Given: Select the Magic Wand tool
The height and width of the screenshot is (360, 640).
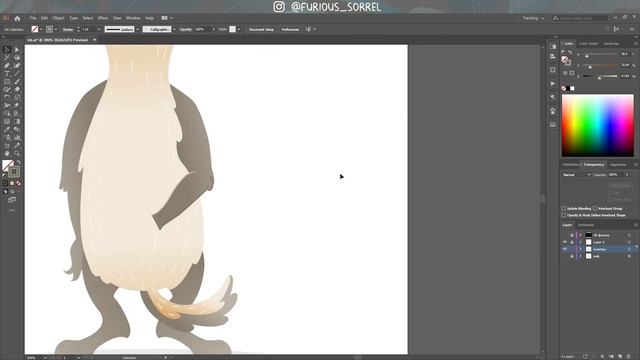Looking at the screenshot, I should (7, 58).
